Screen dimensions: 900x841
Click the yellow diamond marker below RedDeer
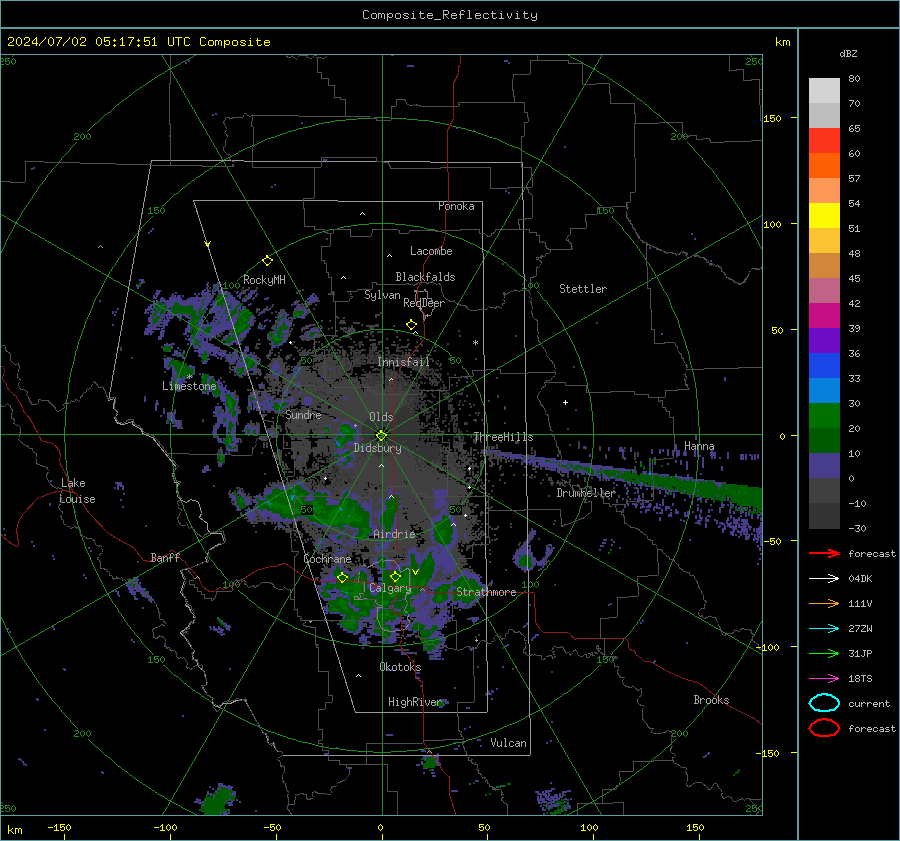click(x=412, y=325)
